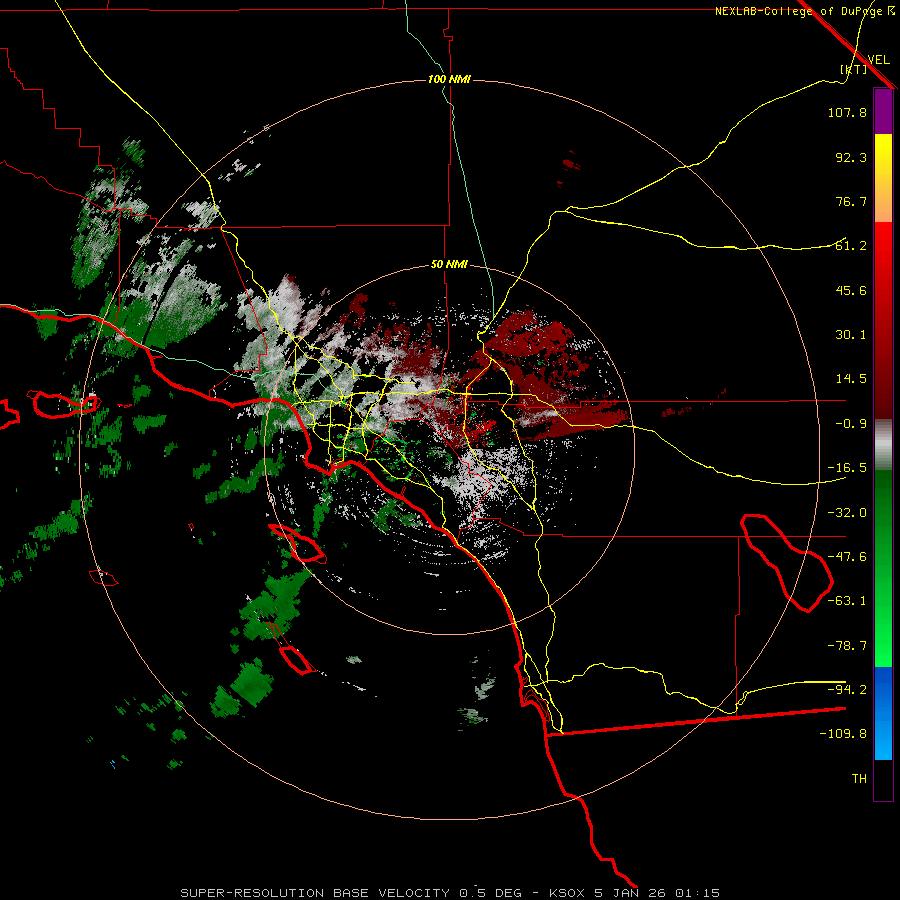
Task: Pick the black TH segment of the color bar
Action: [x=883, y=779]
